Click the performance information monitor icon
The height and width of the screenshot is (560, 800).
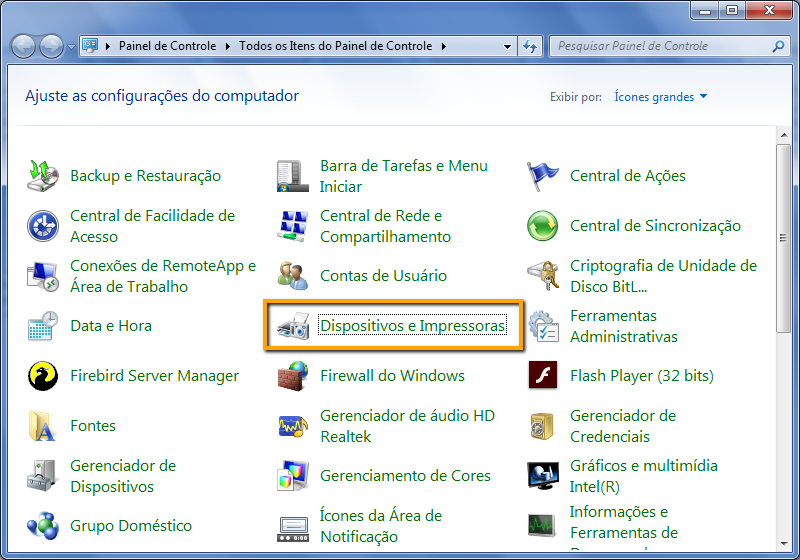click(542, 526)
